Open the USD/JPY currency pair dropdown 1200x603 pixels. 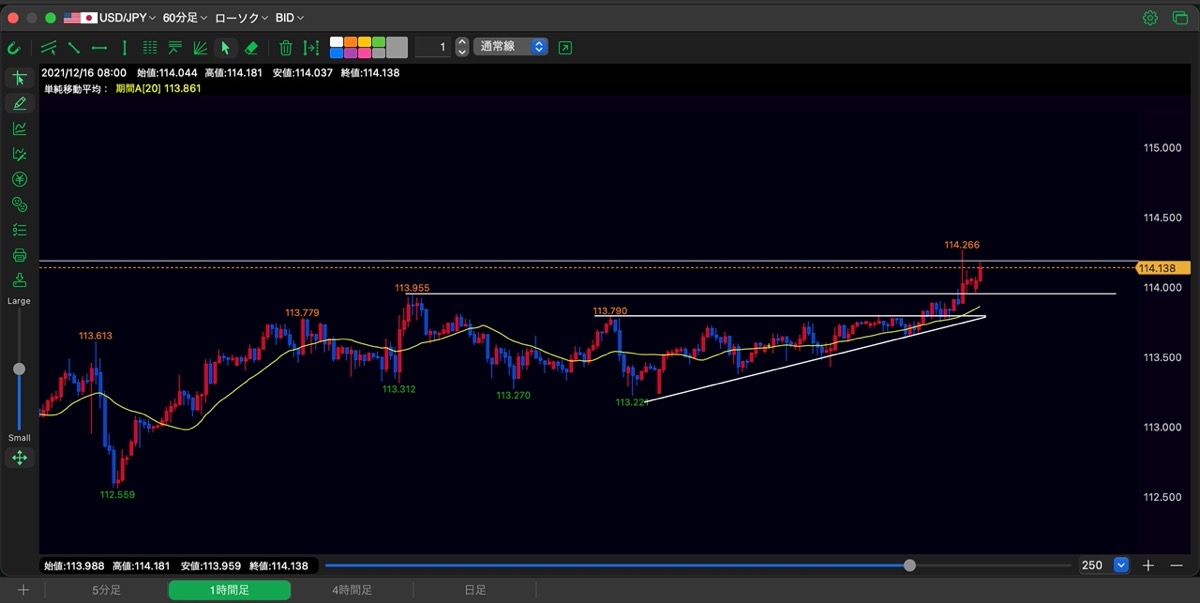(x=110, y=18)
